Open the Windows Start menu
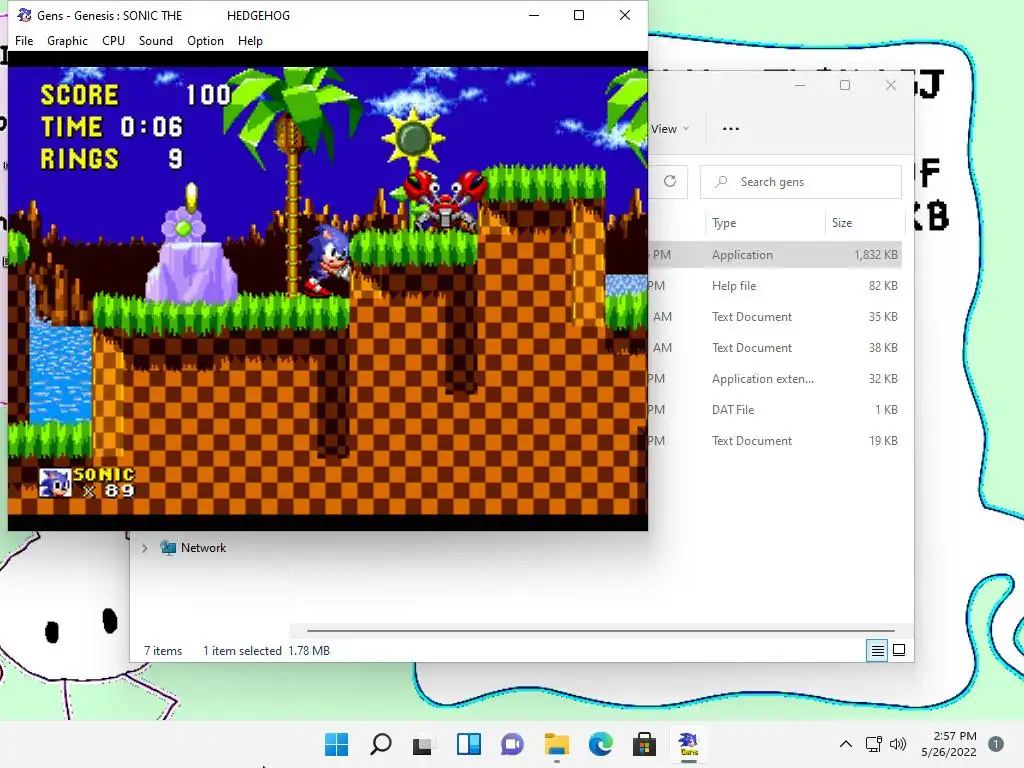This screenshot has height=768, width=1024. (x=337, y=744)
